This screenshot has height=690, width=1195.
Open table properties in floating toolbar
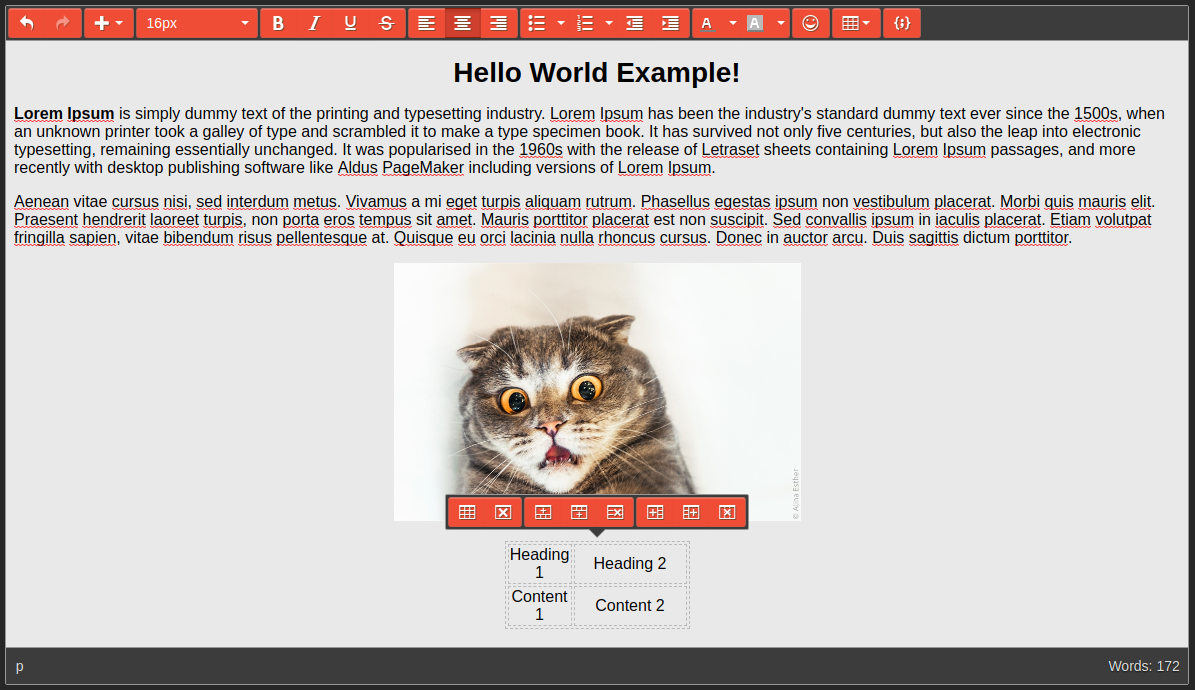coord(467,512)
